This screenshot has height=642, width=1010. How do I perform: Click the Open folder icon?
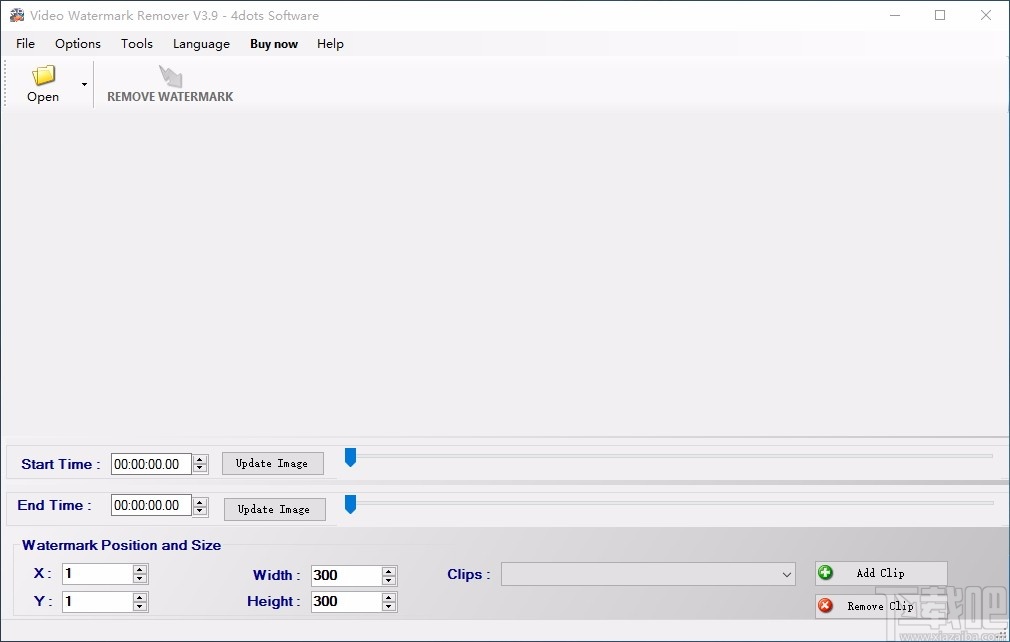coord(44,75)
